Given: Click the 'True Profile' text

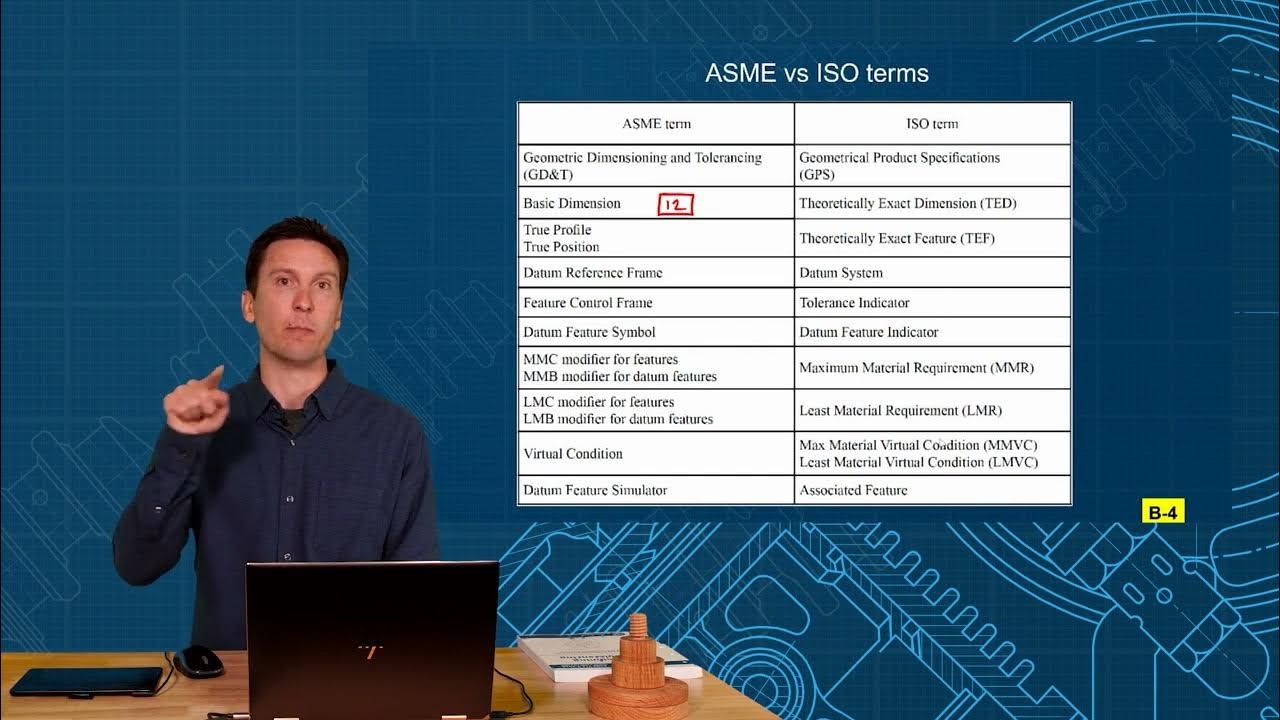Looking at the screenshot, I should click(x=557, y=230).
